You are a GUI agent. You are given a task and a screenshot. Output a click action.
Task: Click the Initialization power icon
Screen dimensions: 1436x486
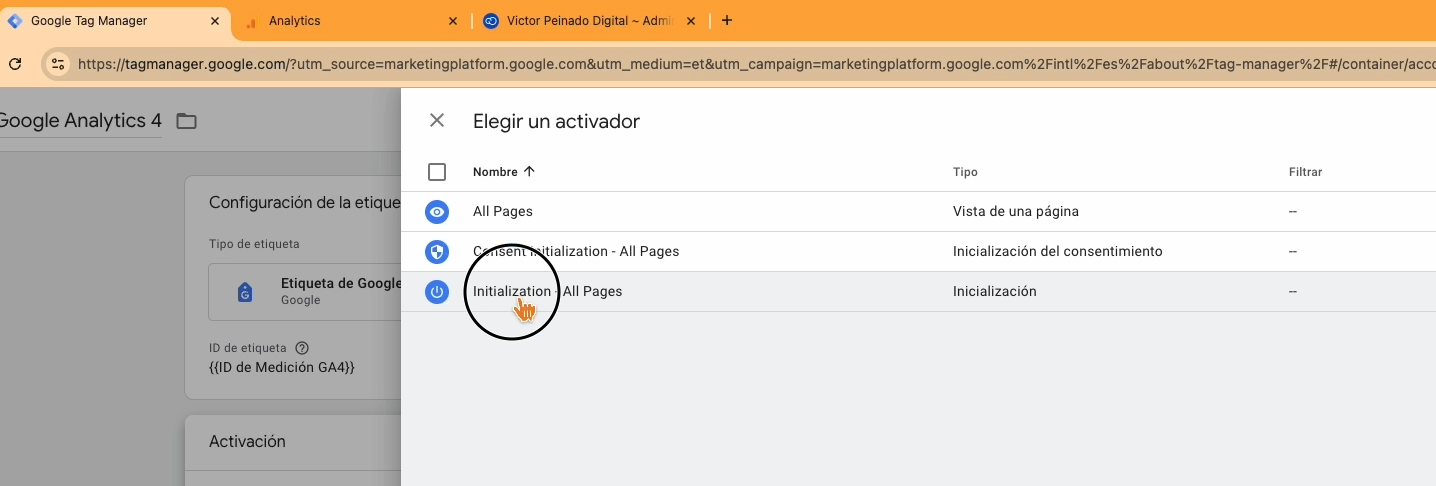tap(437, 292)
